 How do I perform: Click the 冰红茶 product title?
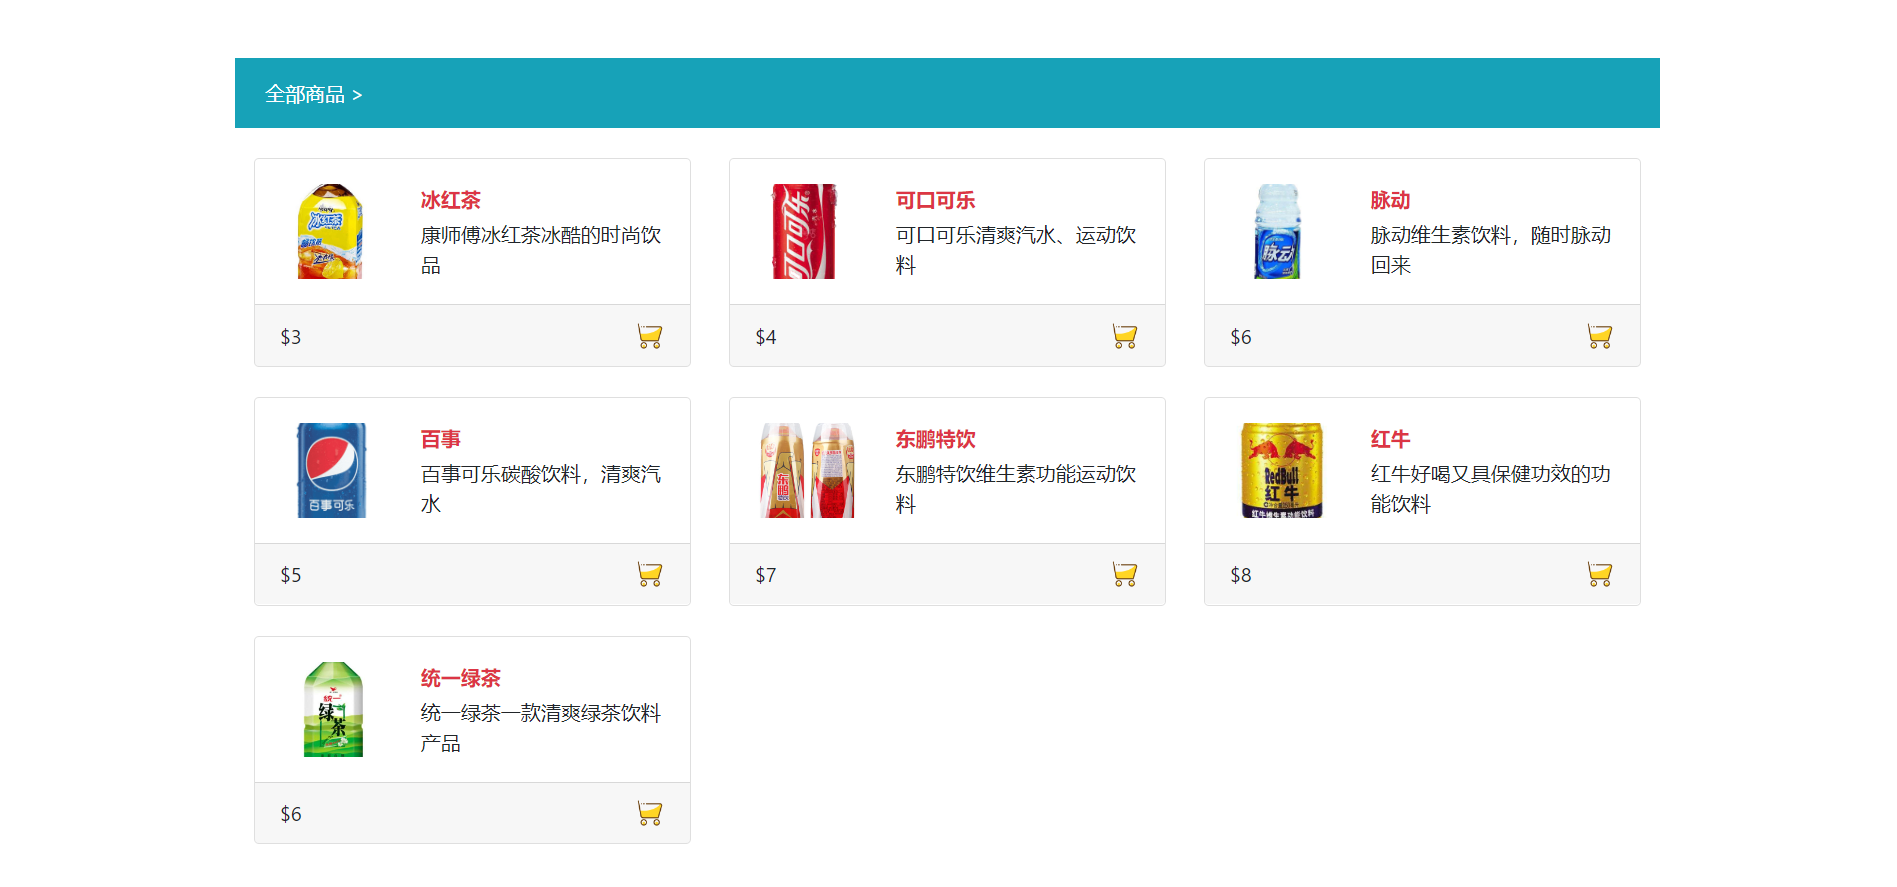451,200
